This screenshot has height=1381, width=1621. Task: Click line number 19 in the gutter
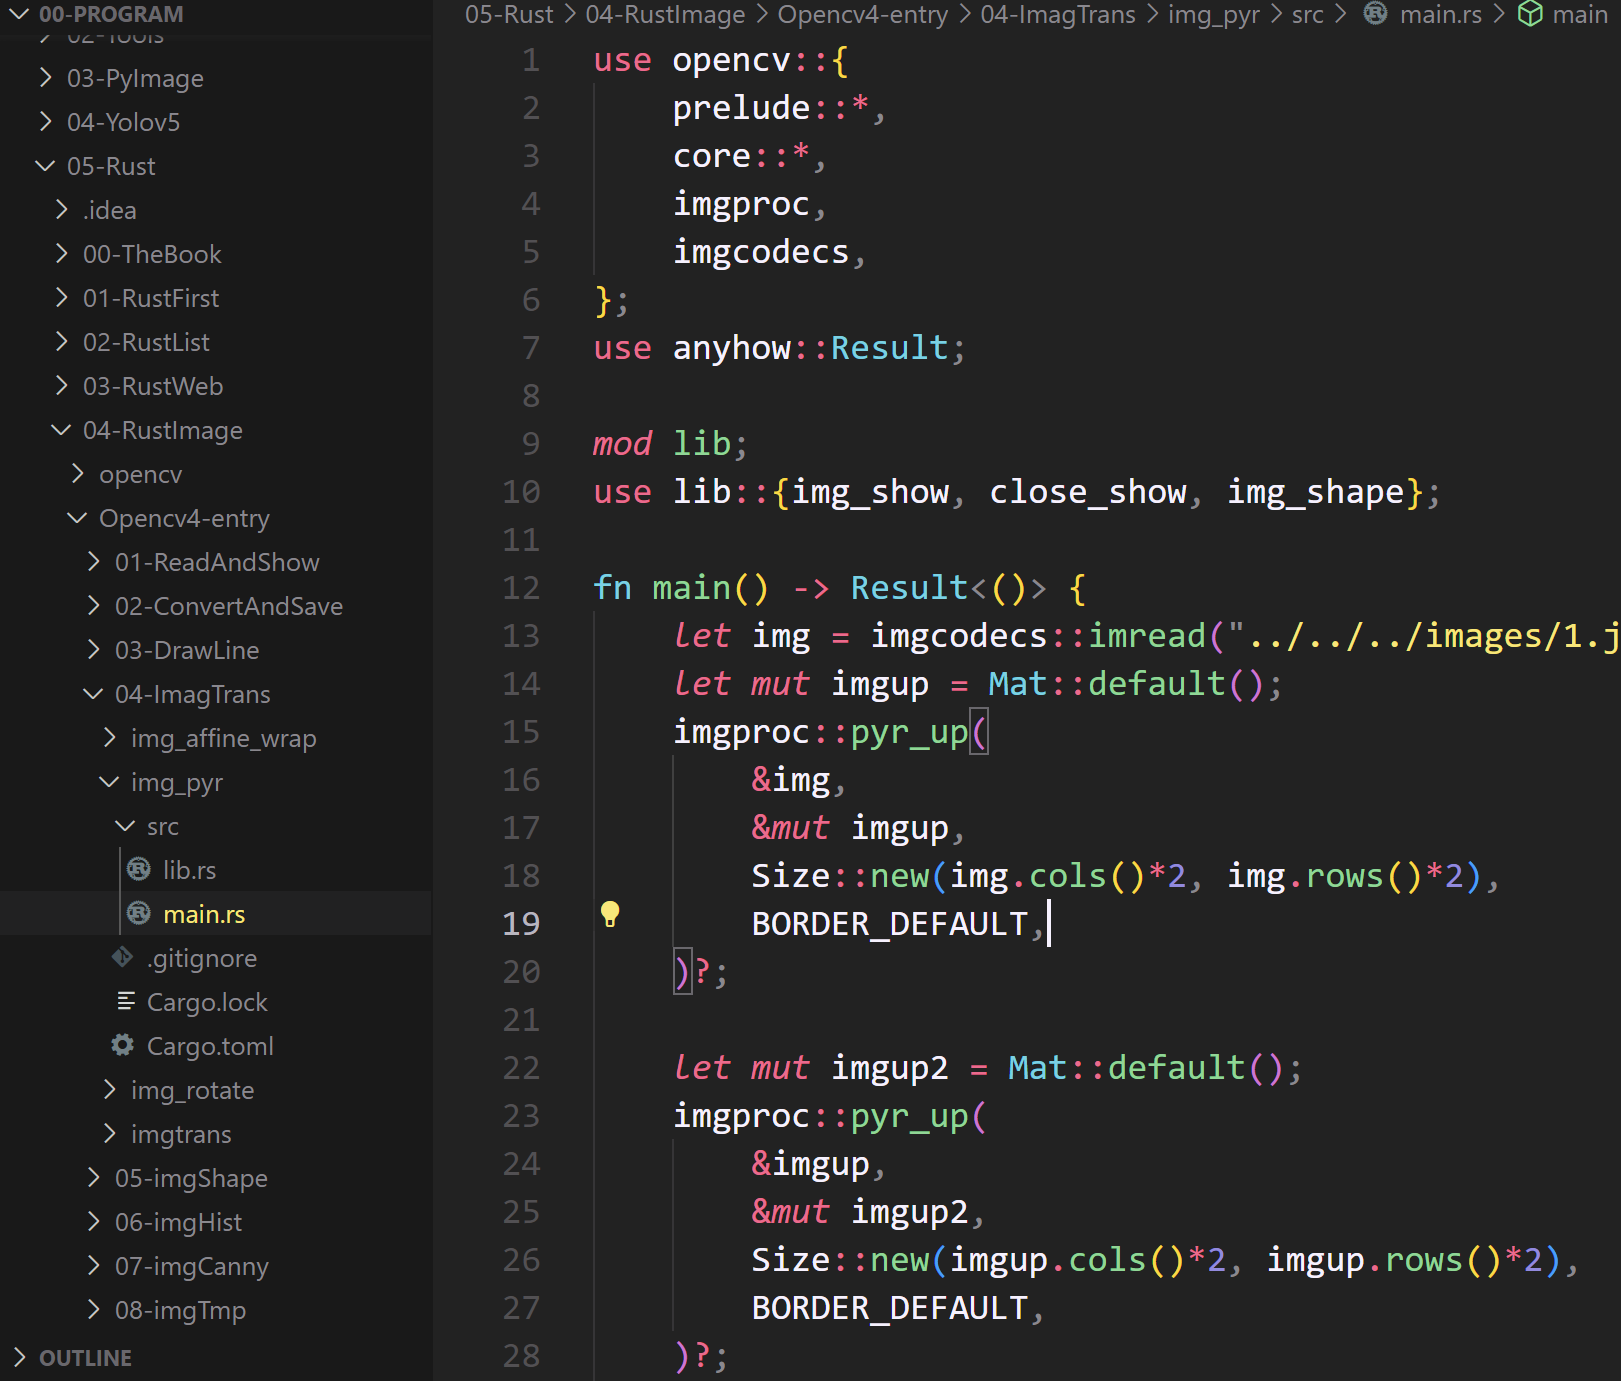521,923
